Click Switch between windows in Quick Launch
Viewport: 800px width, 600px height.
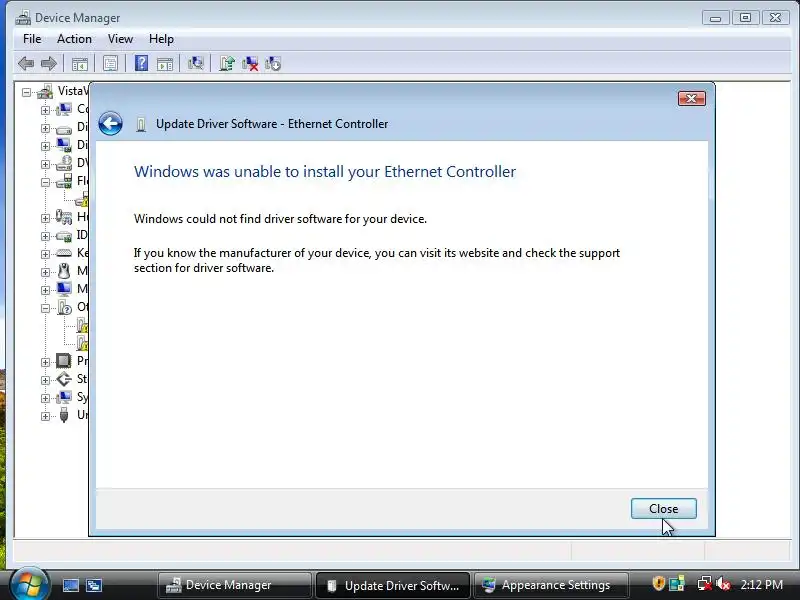click(94, 585)
